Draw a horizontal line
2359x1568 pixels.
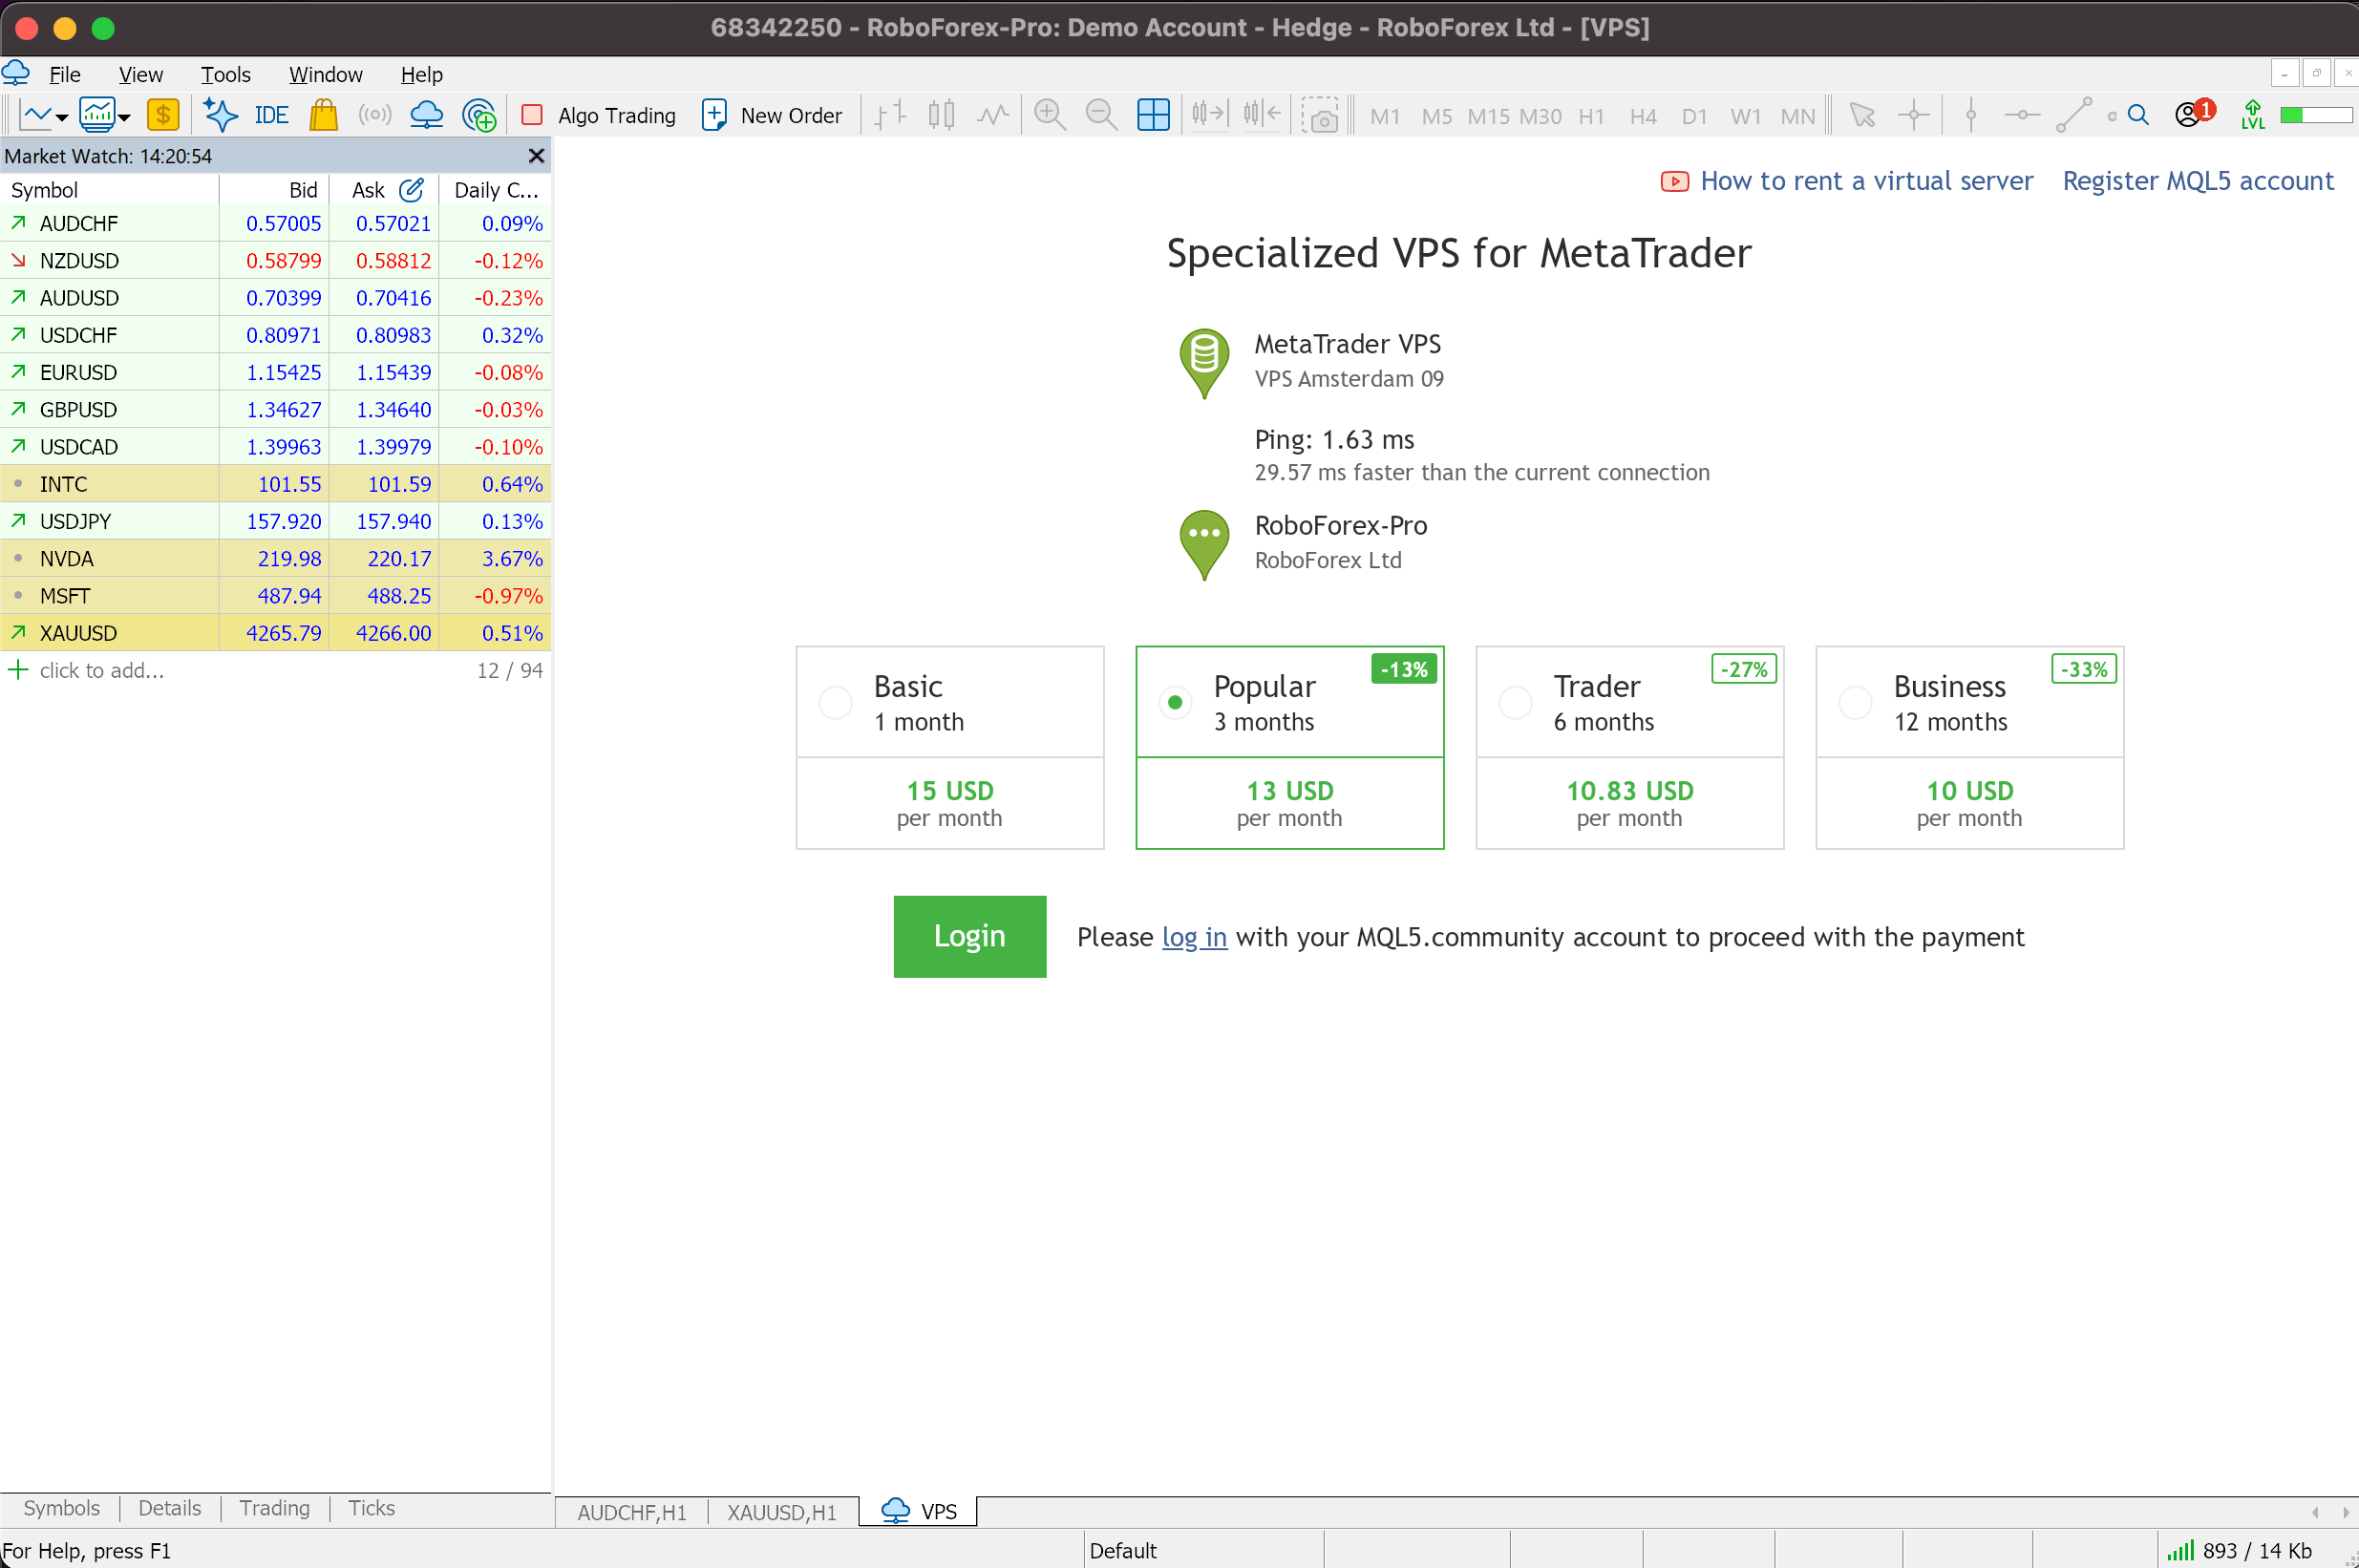[x=2022, y=115]
